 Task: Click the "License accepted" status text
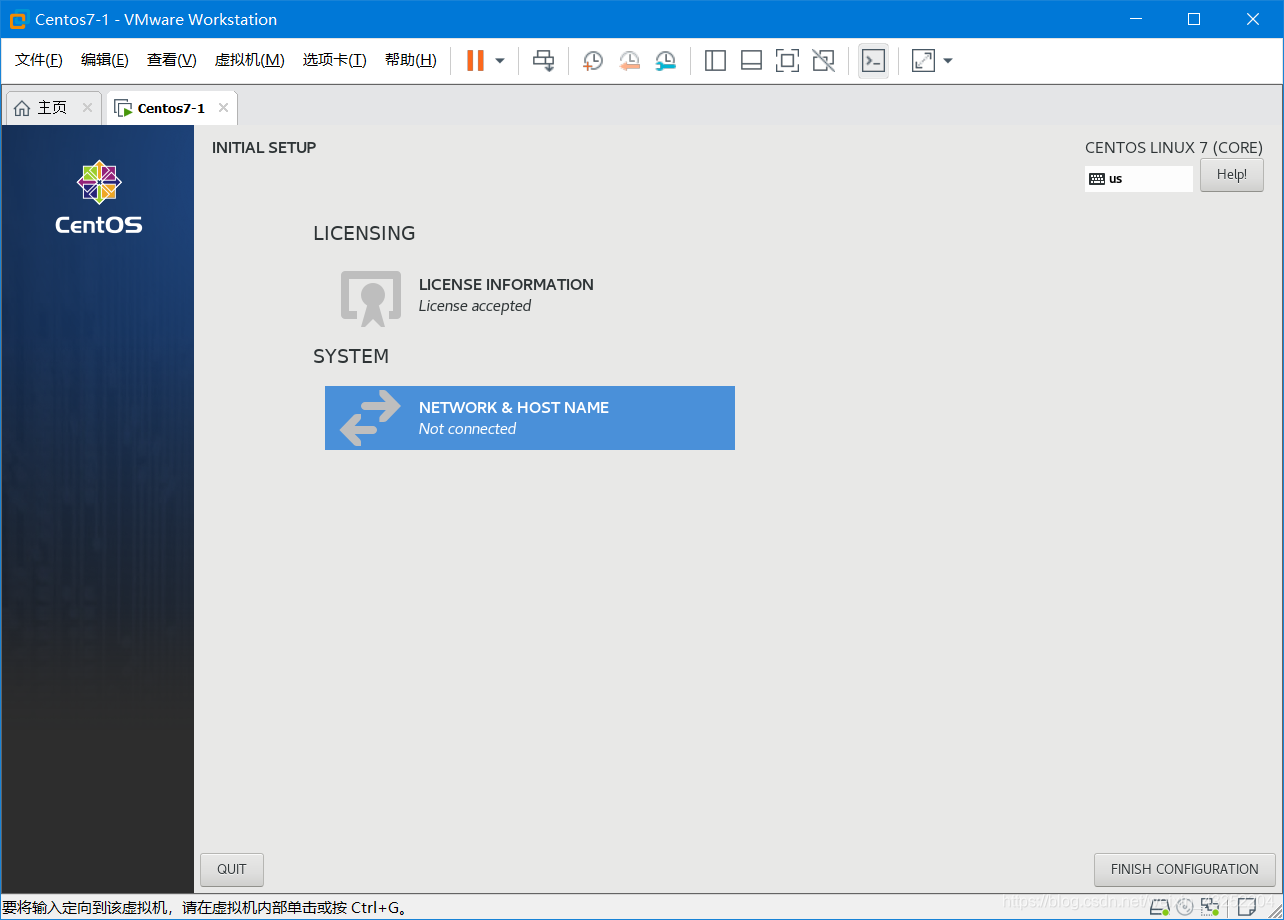pos(475,306)
